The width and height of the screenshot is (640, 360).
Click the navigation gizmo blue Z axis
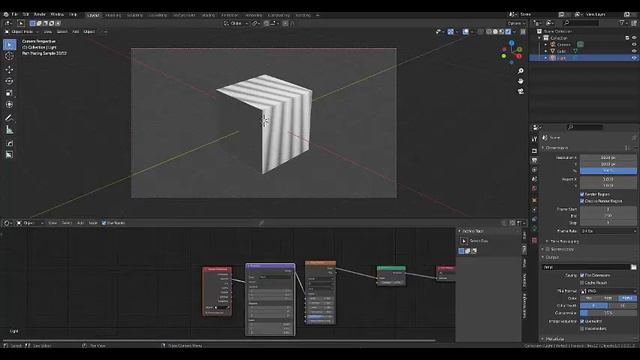coord(512,43)
